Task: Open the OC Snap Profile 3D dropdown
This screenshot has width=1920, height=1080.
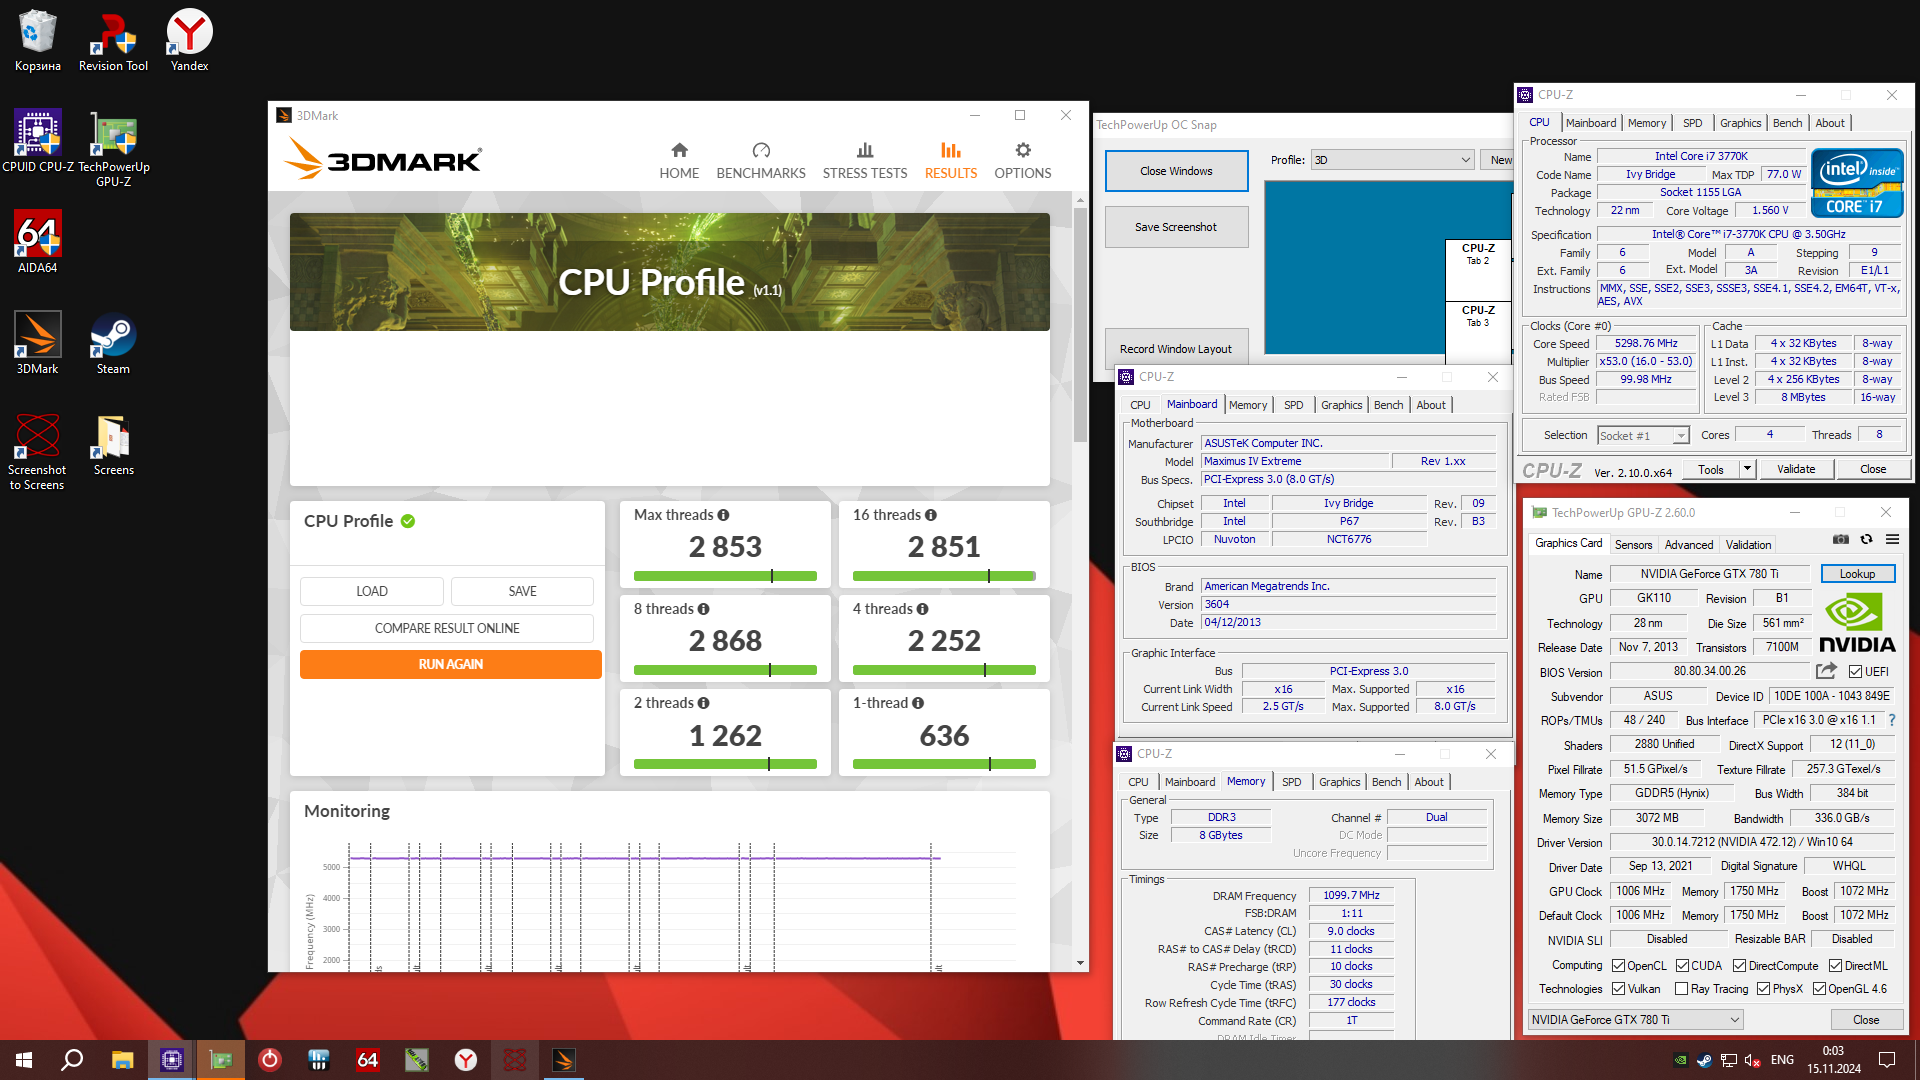Action: [x=1393, y=160]
